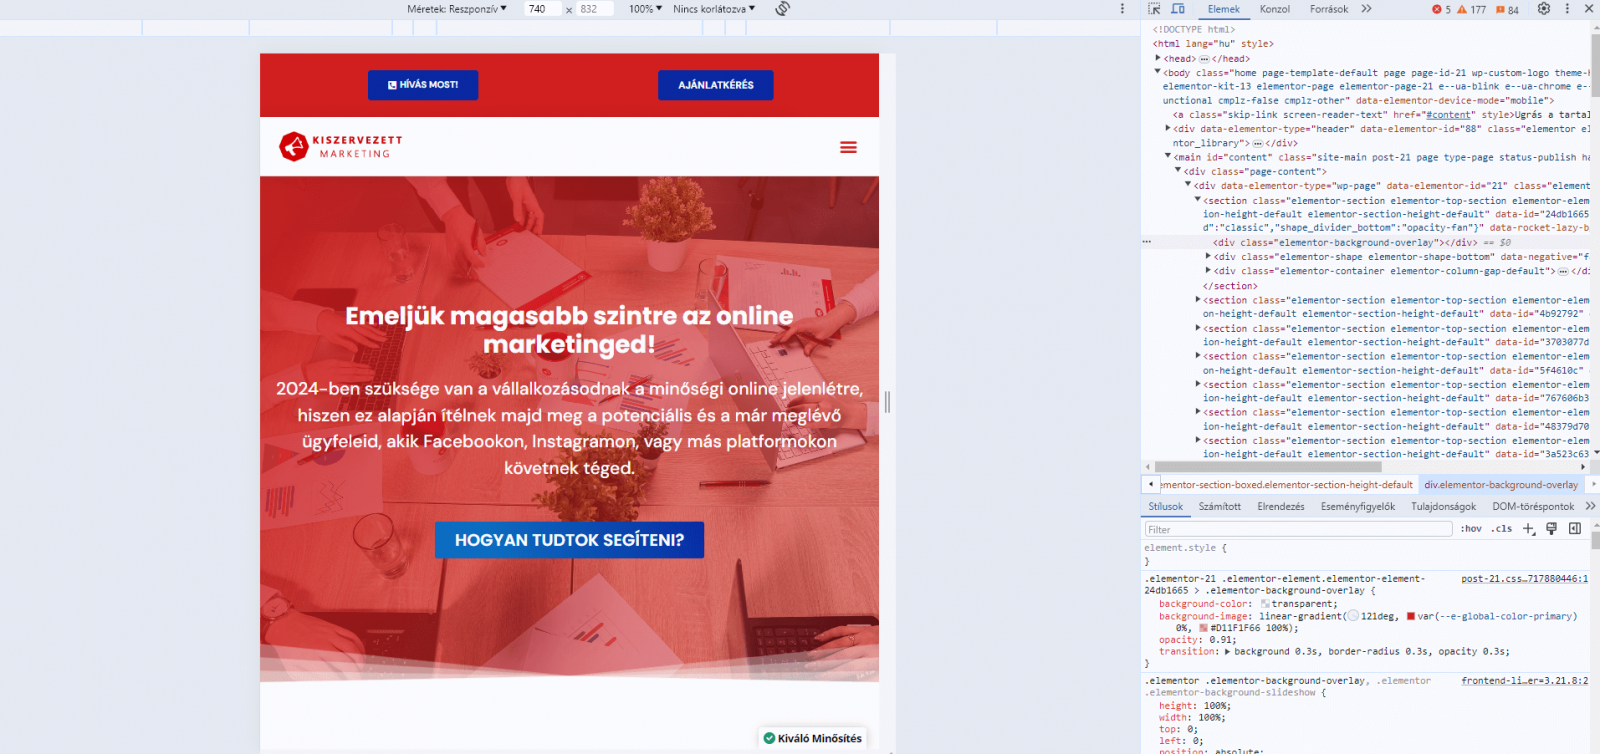Image resolution: width=1600 pixels, height=754 pixels.
Task: Open the hamburger menu on the website
Action: pyautogui.click(x=848, y=147)
